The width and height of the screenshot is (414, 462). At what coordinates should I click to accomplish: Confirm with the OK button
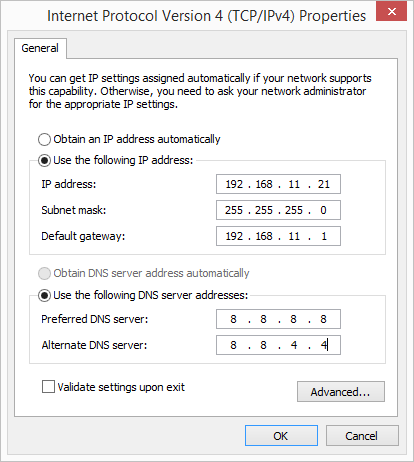tap(281, 436)
